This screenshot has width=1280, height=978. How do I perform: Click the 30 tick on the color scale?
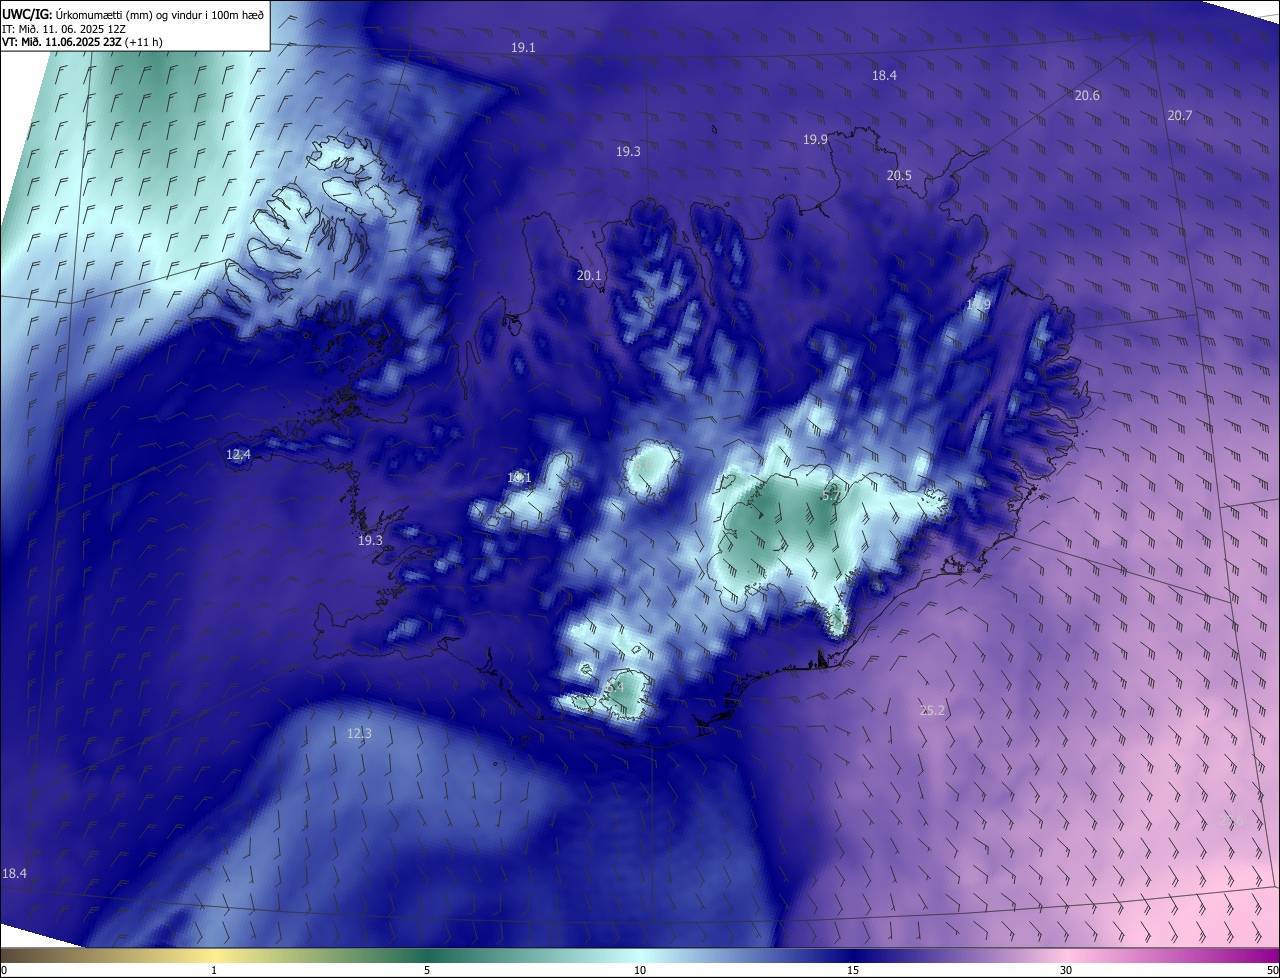coord(1066,970)
